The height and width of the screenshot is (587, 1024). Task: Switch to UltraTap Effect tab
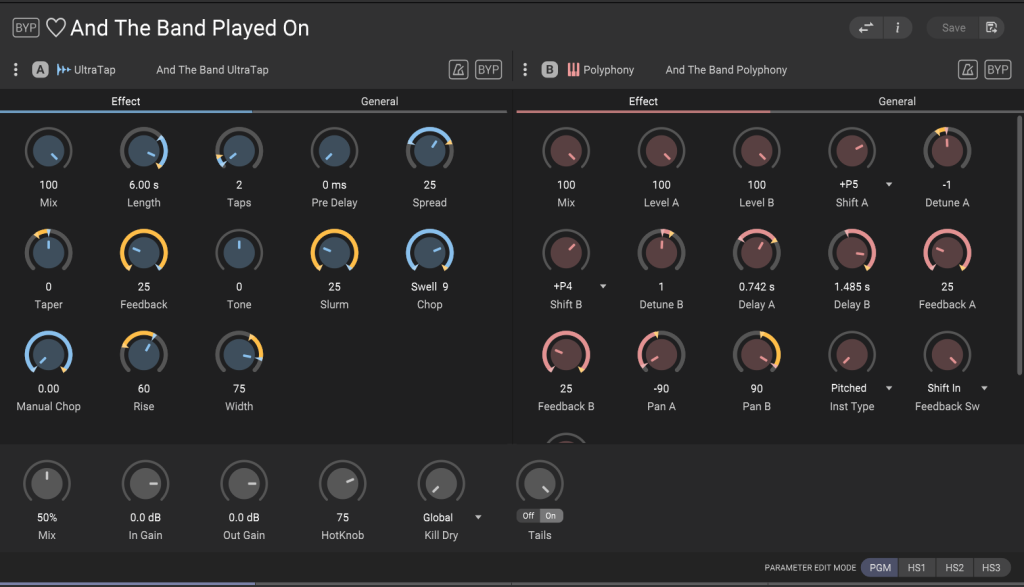pos(125,101)
